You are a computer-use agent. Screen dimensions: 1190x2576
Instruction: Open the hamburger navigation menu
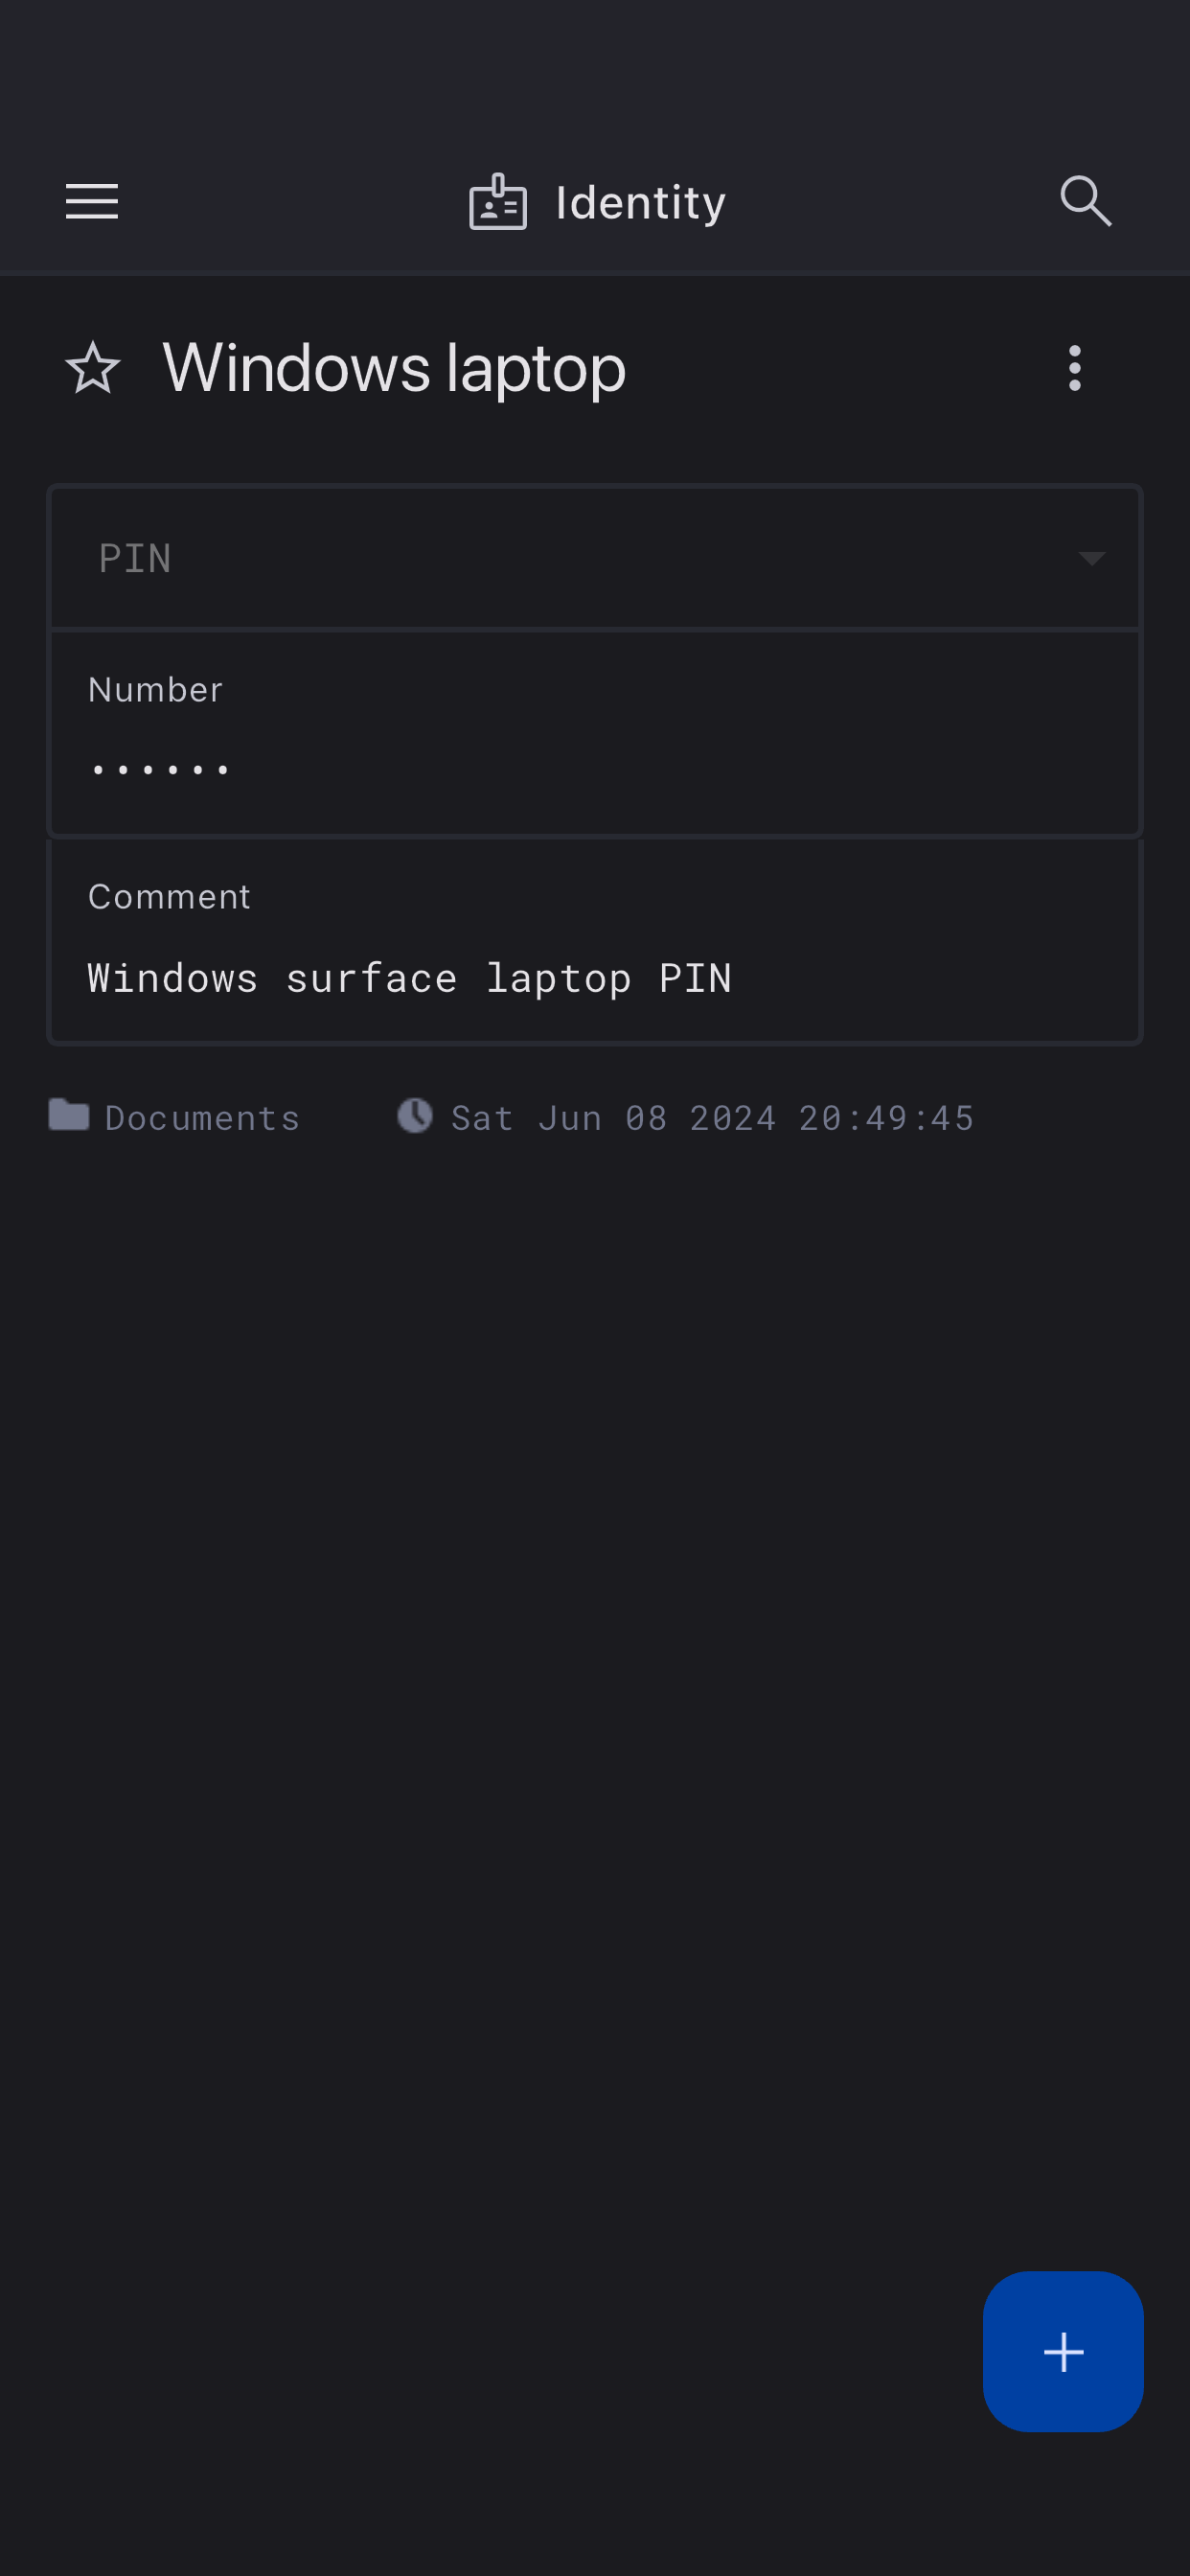pos(92,202)
